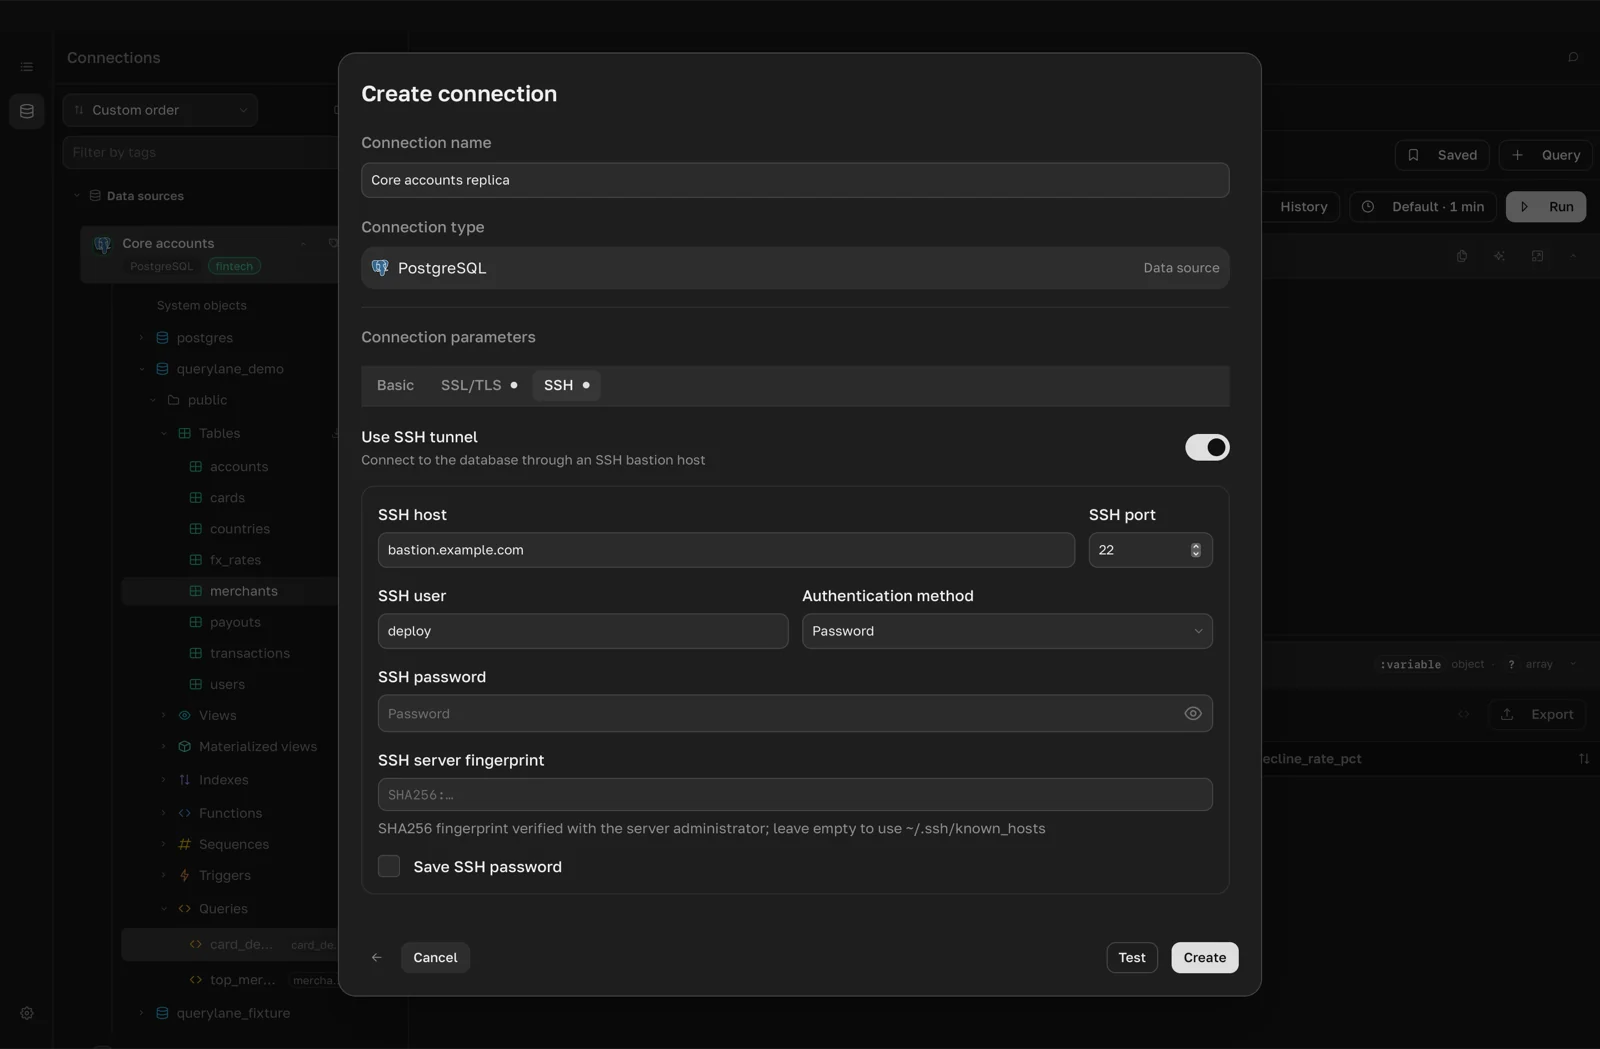The width and height of the screenshot is (1600, 1049).
Task: Click the SSH host input field
Action: [726, 550]
